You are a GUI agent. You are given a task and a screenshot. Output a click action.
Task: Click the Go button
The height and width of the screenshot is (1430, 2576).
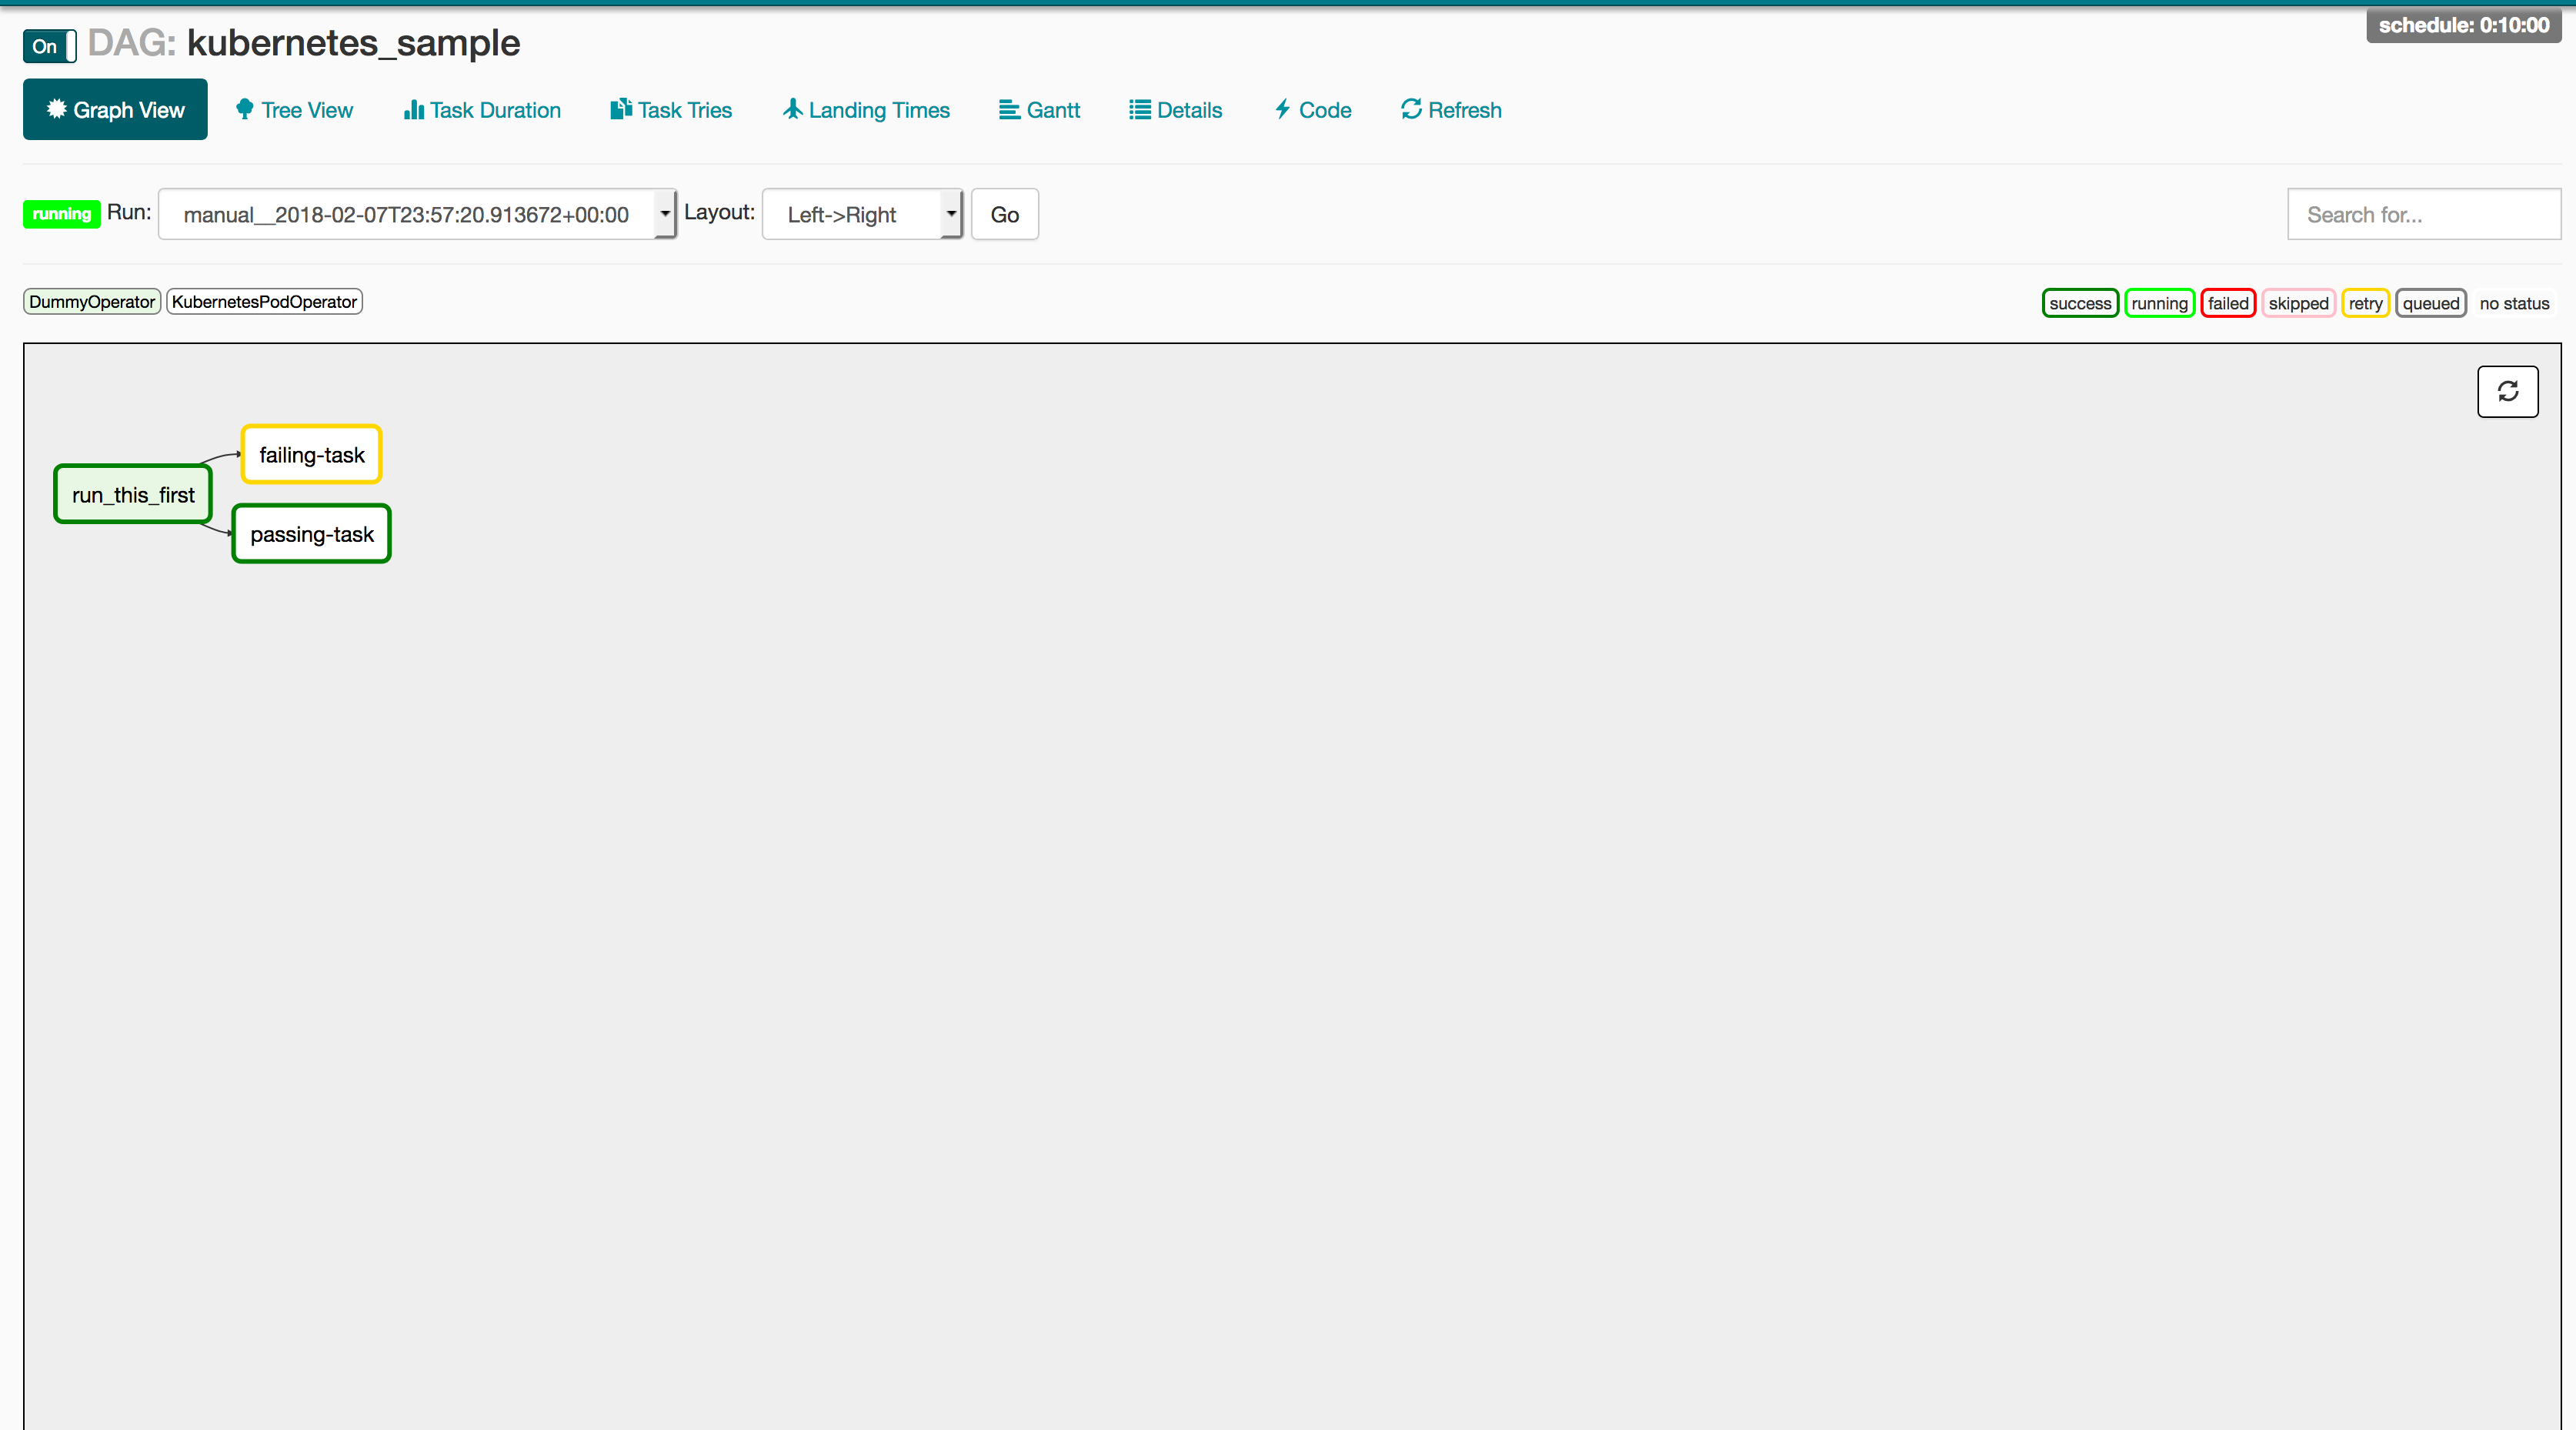click(1004, 214)
